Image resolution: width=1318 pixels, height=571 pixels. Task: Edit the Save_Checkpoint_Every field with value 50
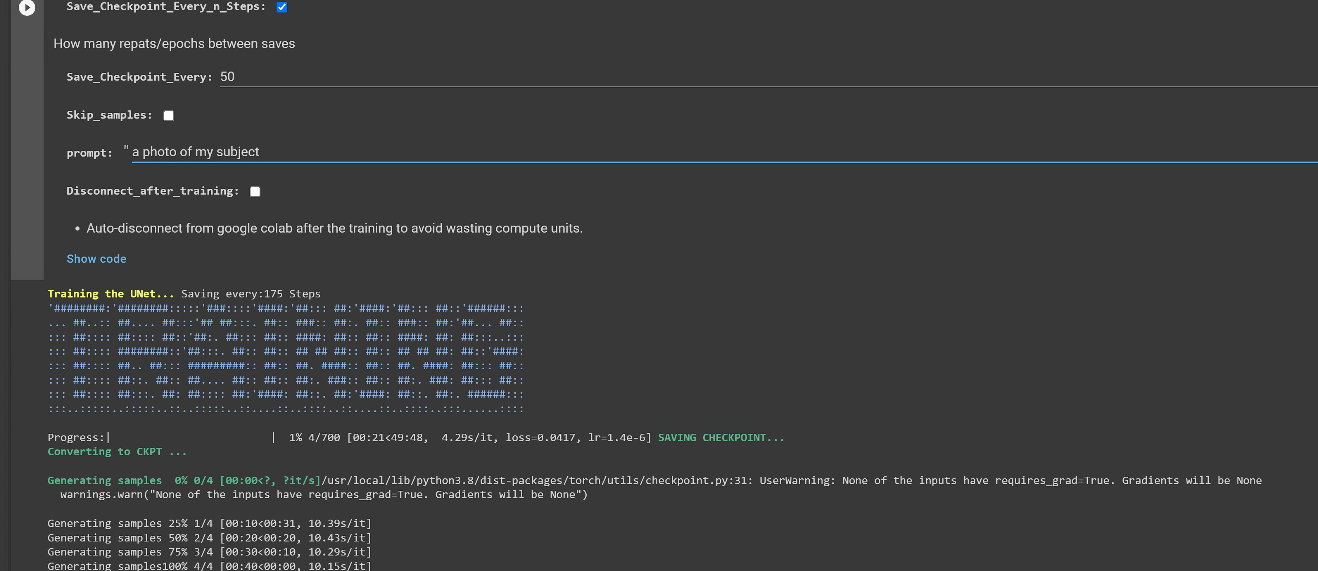pos(768,77)
